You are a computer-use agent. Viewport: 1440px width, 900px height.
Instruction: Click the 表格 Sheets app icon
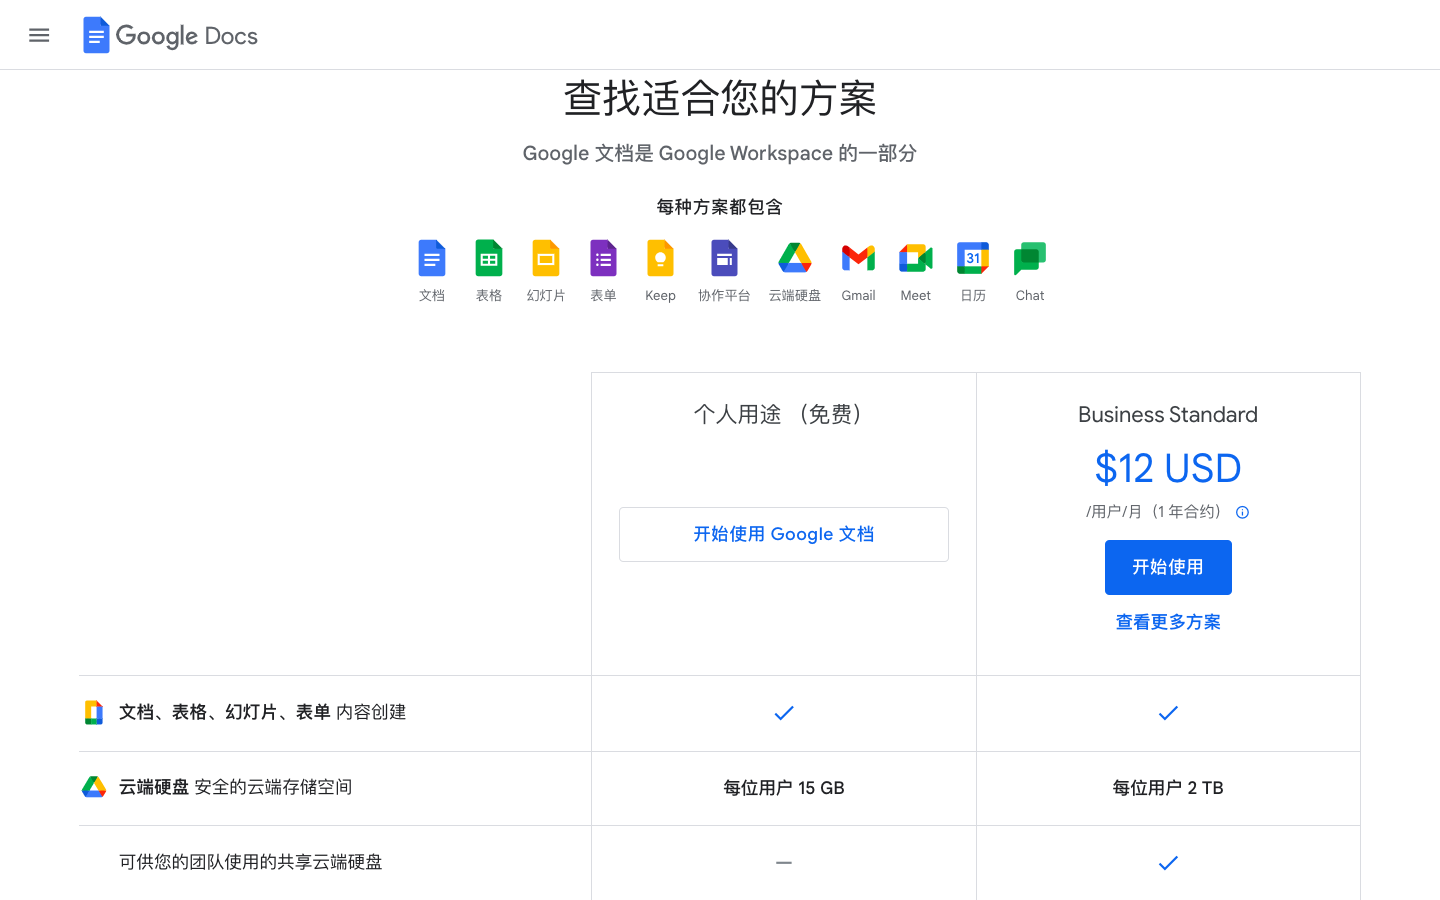coord(489,258)
